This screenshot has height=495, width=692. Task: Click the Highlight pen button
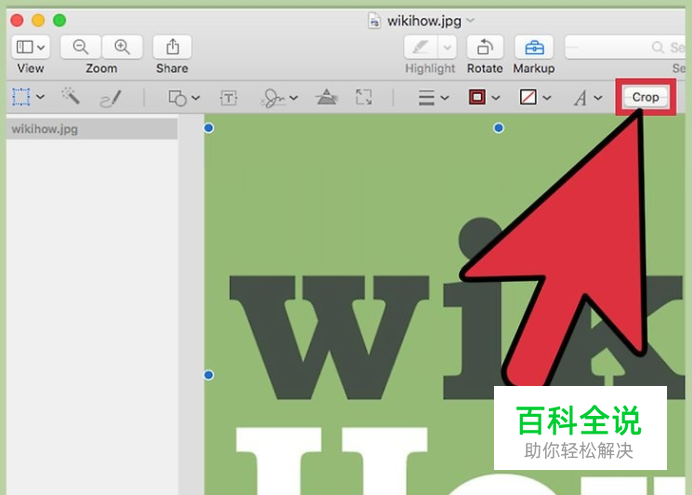421,47
